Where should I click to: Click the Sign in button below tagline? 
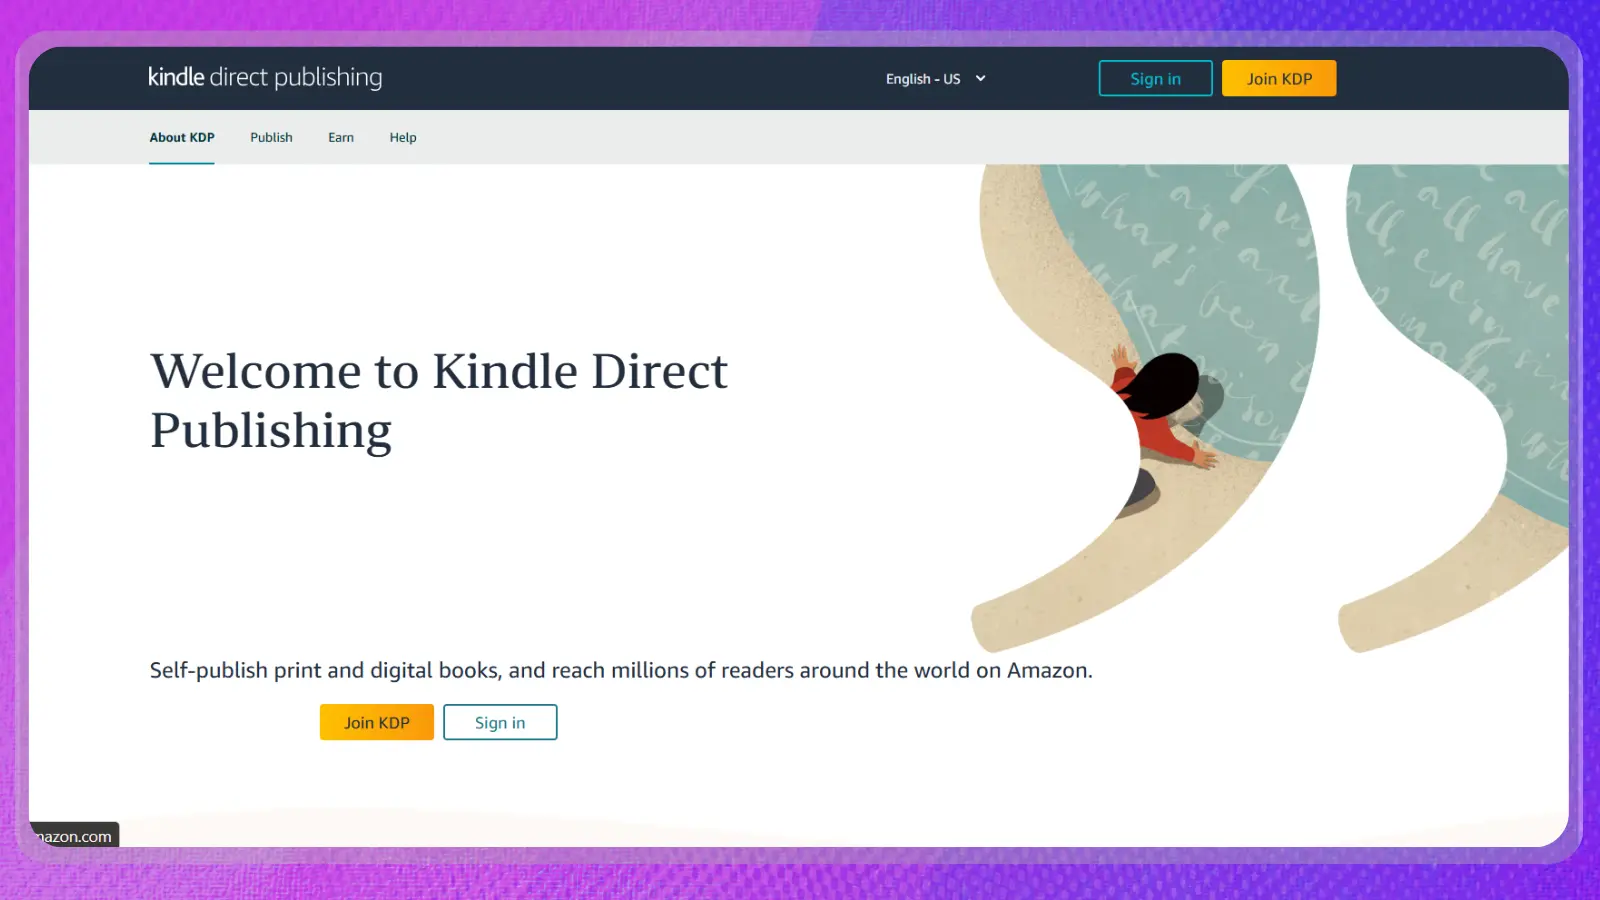tap(500, 722)
